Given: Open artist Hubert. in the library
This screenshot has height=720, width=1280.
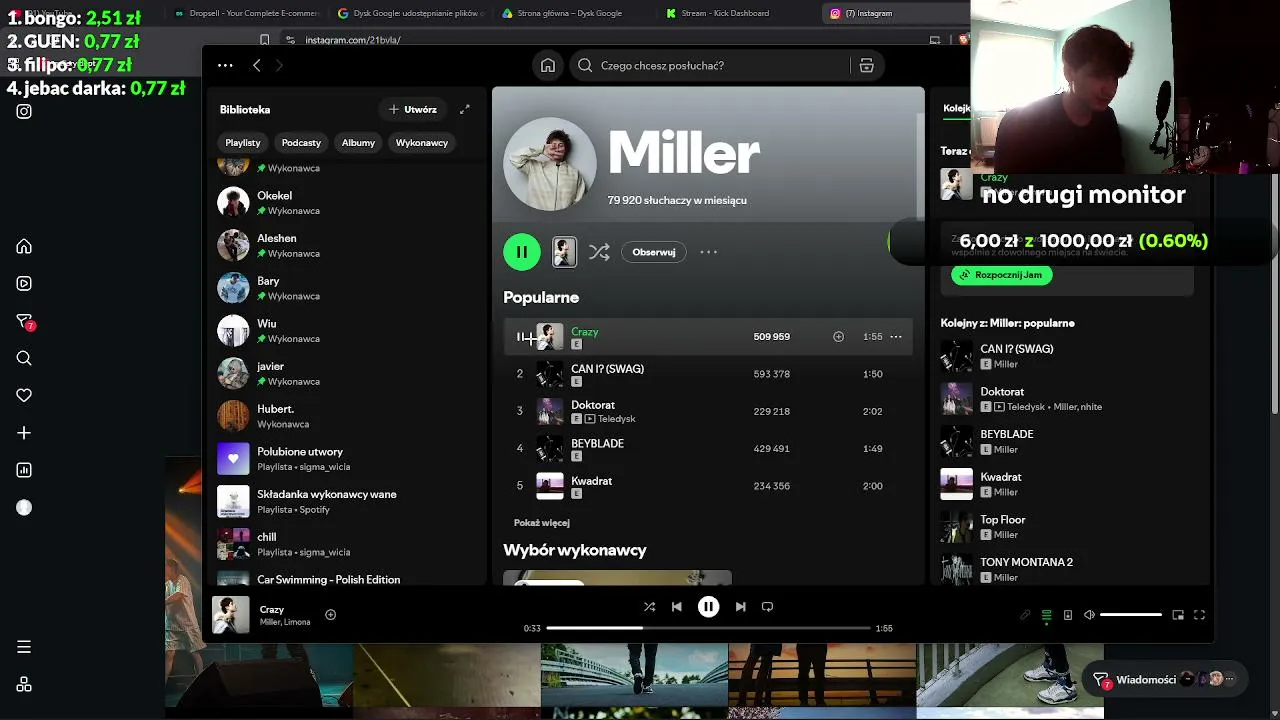Looking at the screenshot, I should click(x=344, y=416).
